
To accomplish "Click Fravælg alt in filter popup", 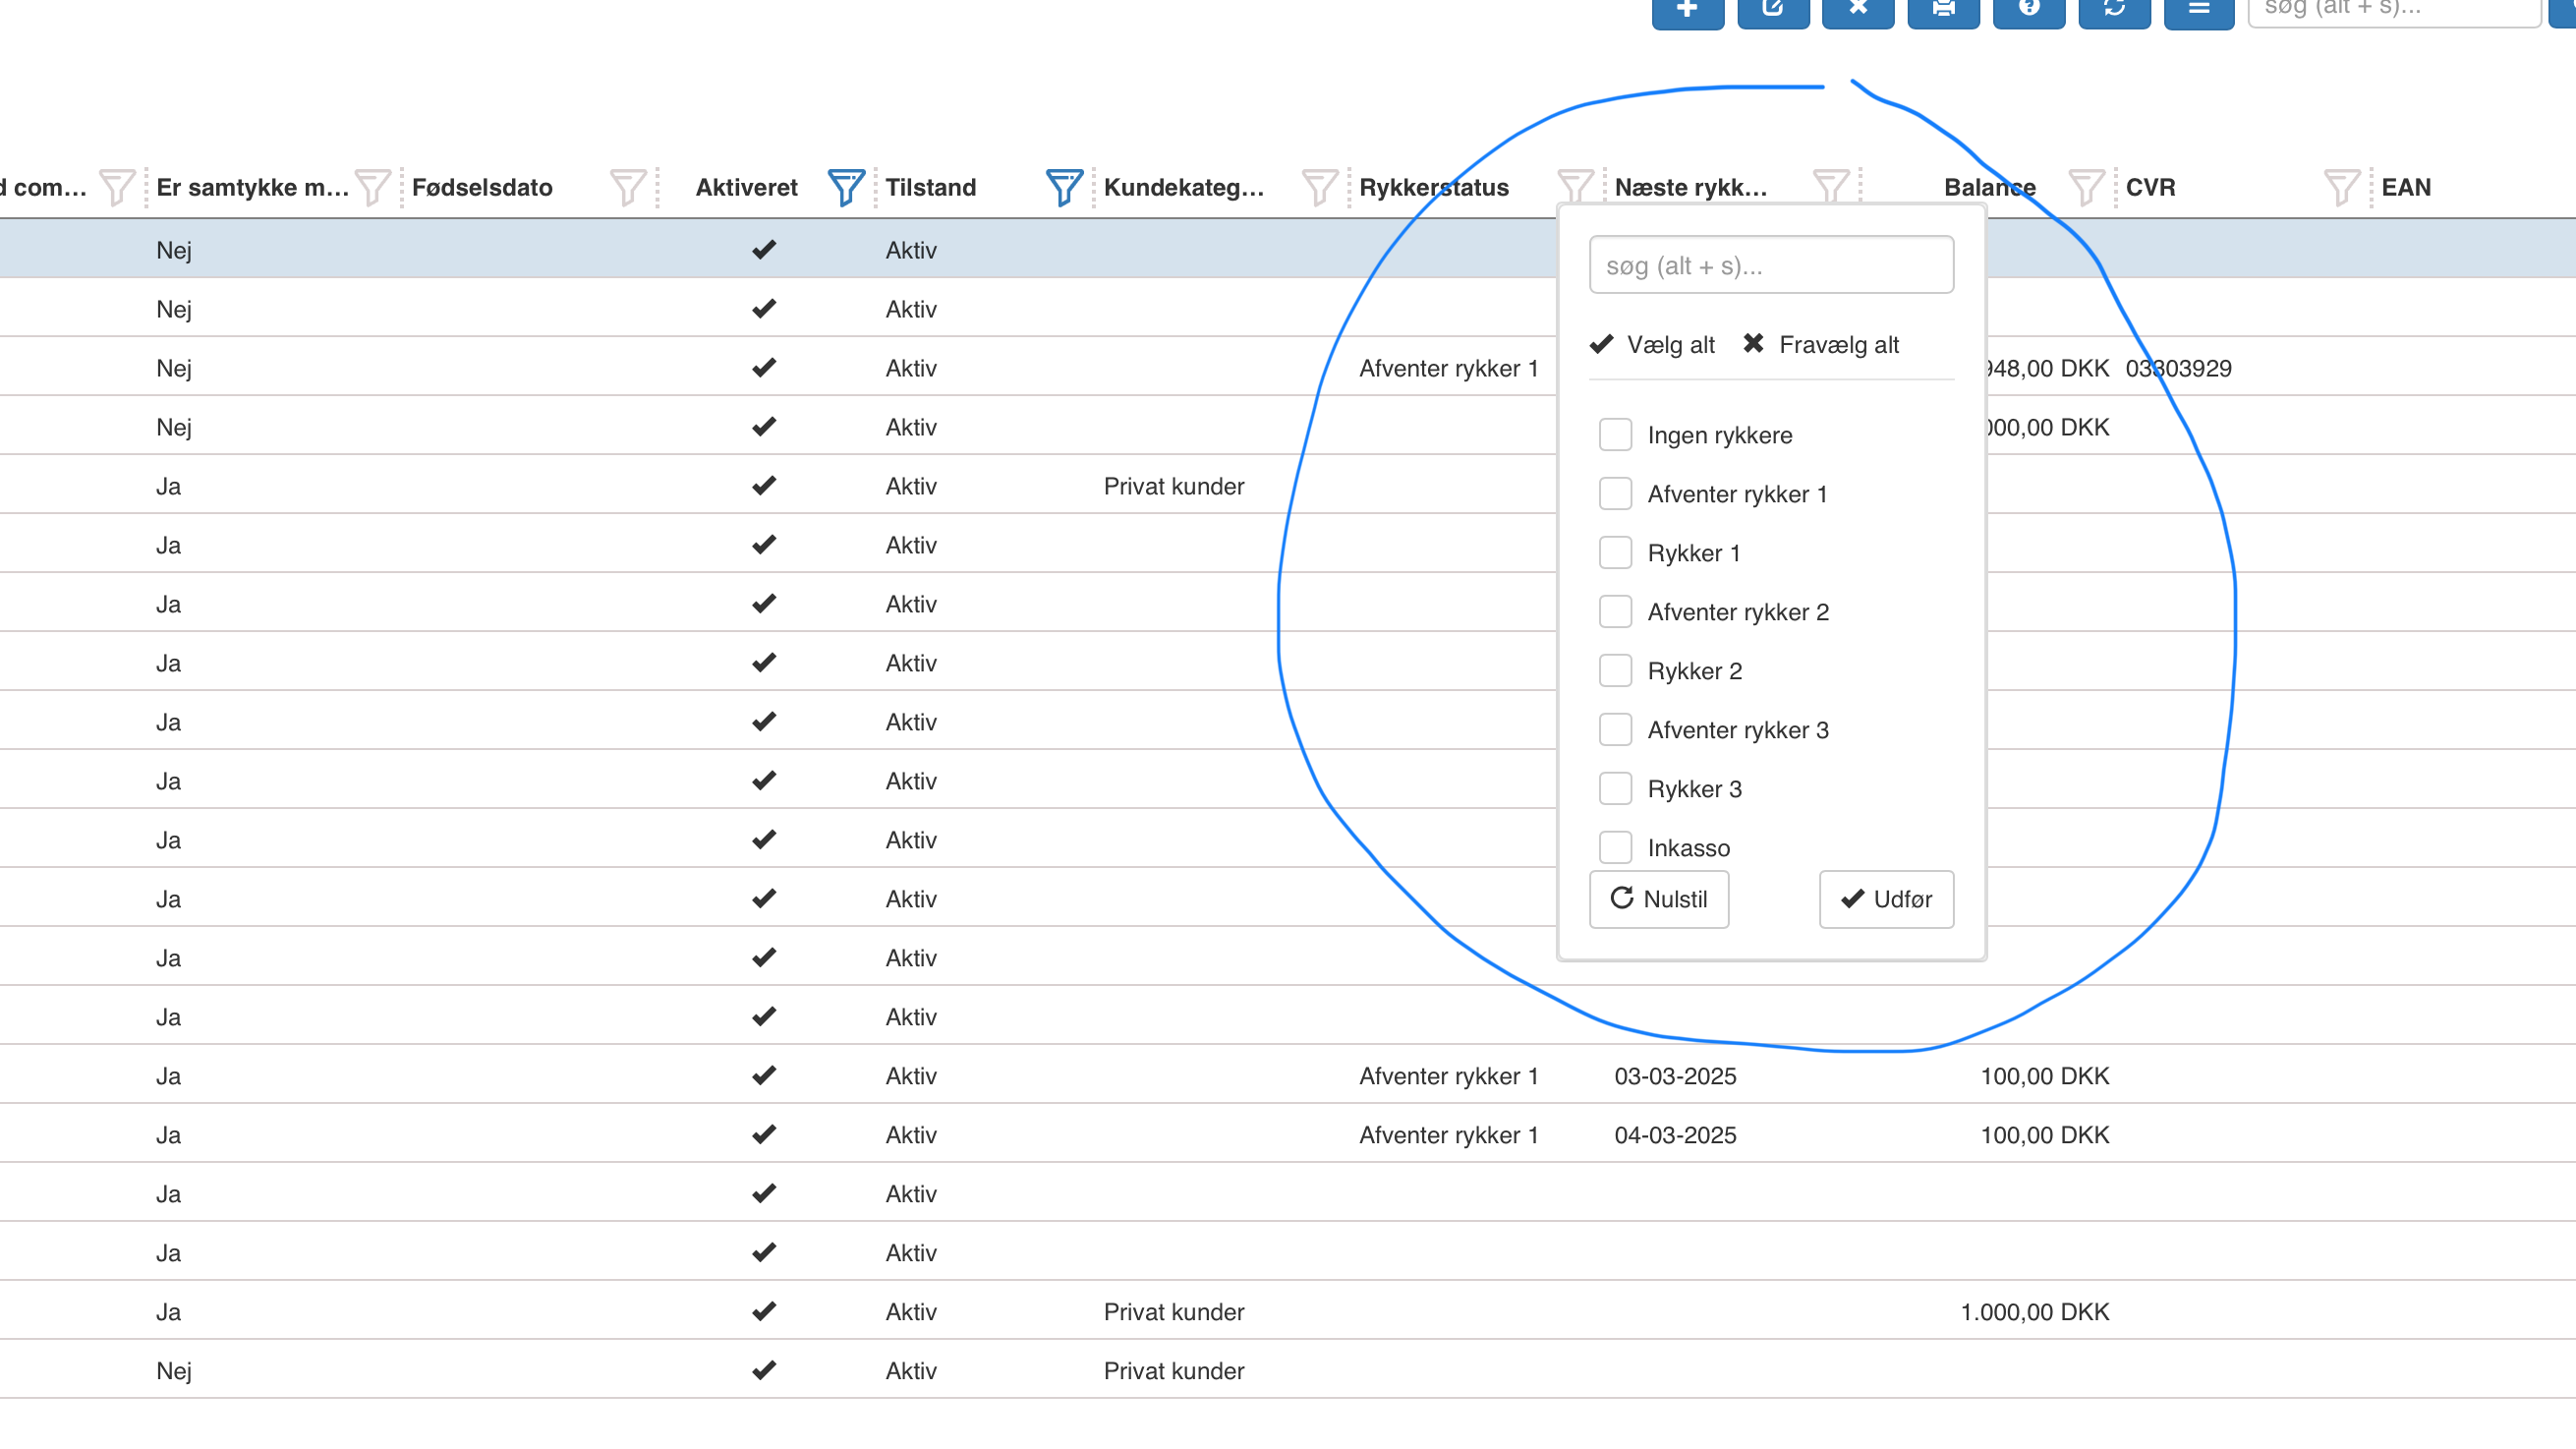I will click(1821, 345).
